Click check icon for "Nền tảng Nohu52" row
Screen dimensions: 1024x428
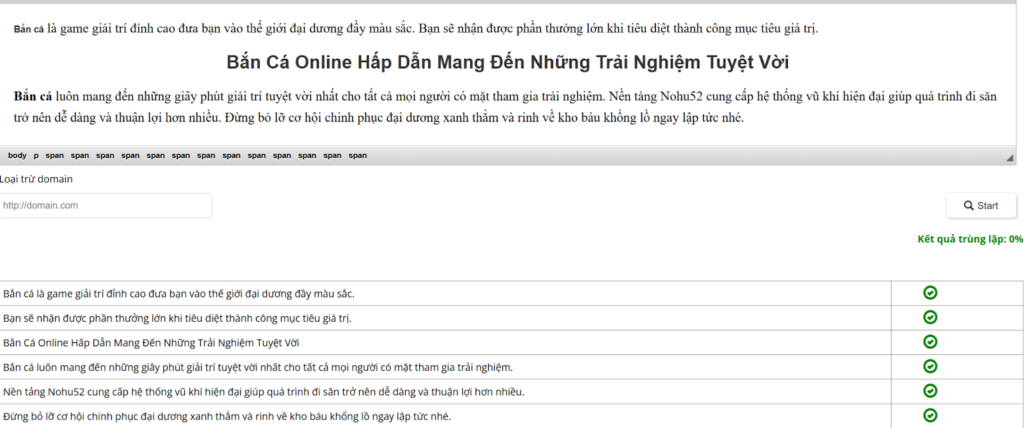click(x=930, y=391)
